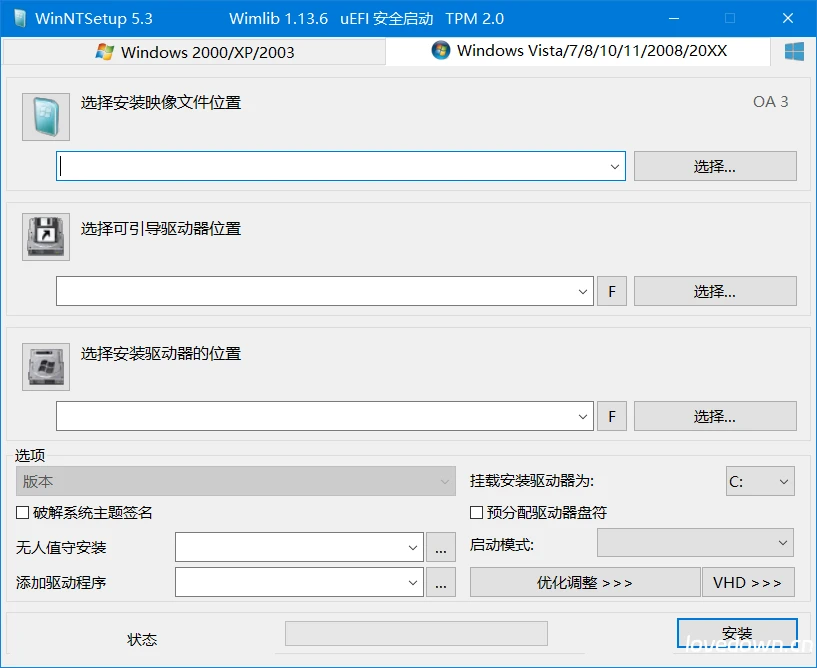The height and width of the screenshot is (668, 817).
Task: Click the installation drive location icon
Action: click(44, 366)
